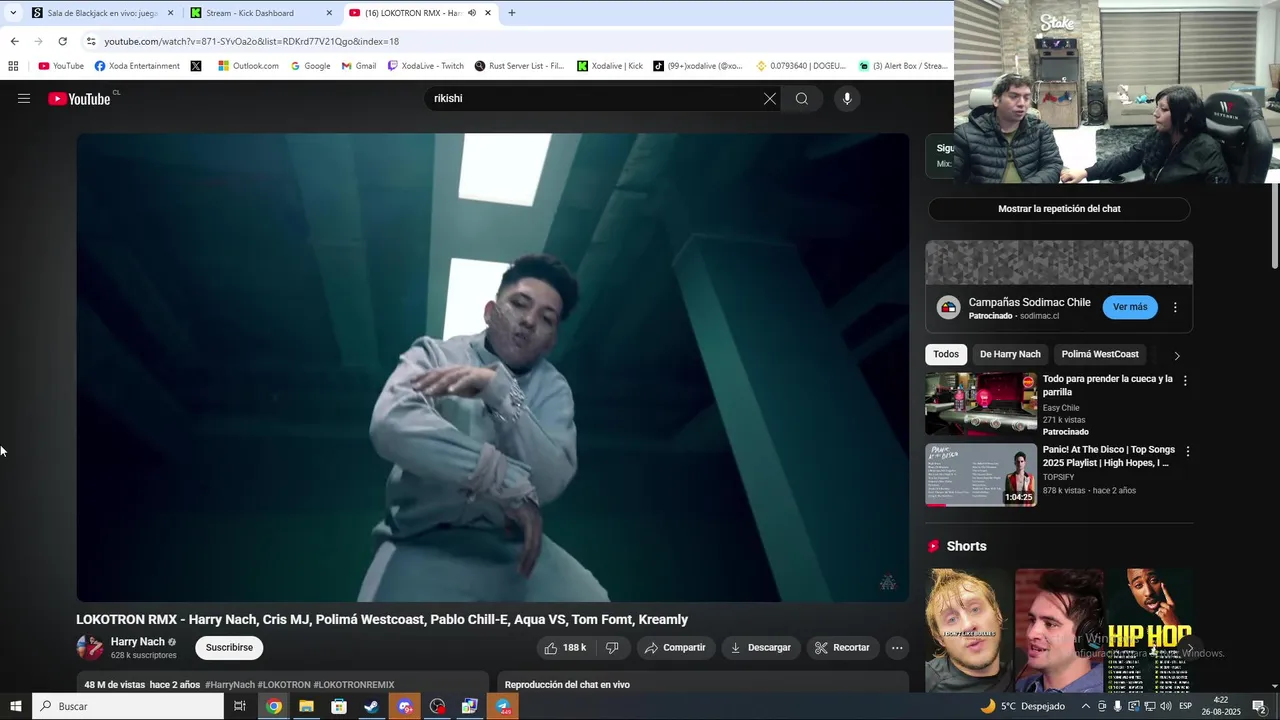Share the video with Compartir
The height and width of the screenshot is (720, 1280).
coord(675,648)
